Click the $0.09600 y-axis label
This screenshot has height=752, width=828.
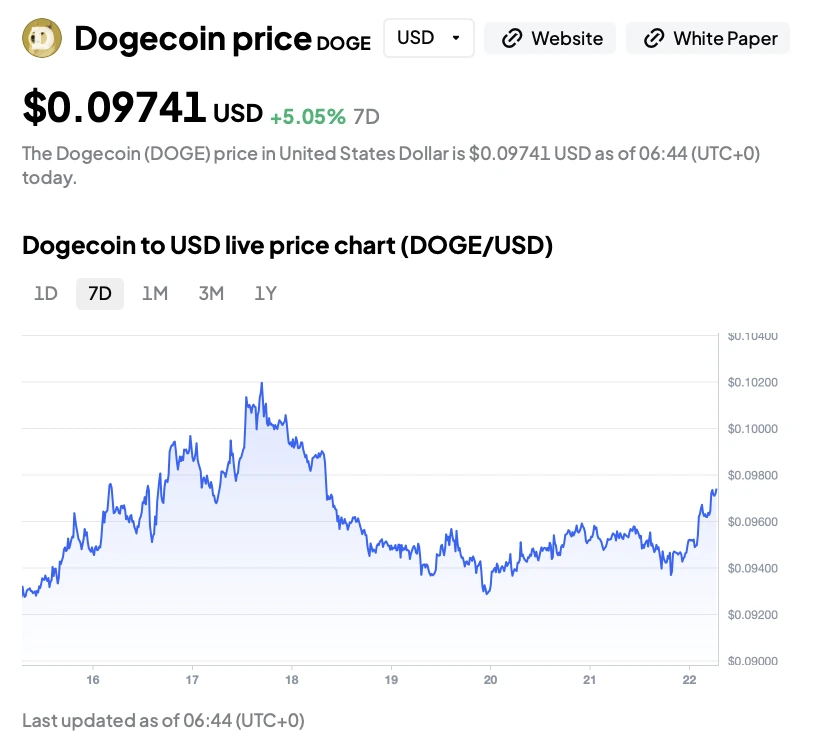(752, 522)
